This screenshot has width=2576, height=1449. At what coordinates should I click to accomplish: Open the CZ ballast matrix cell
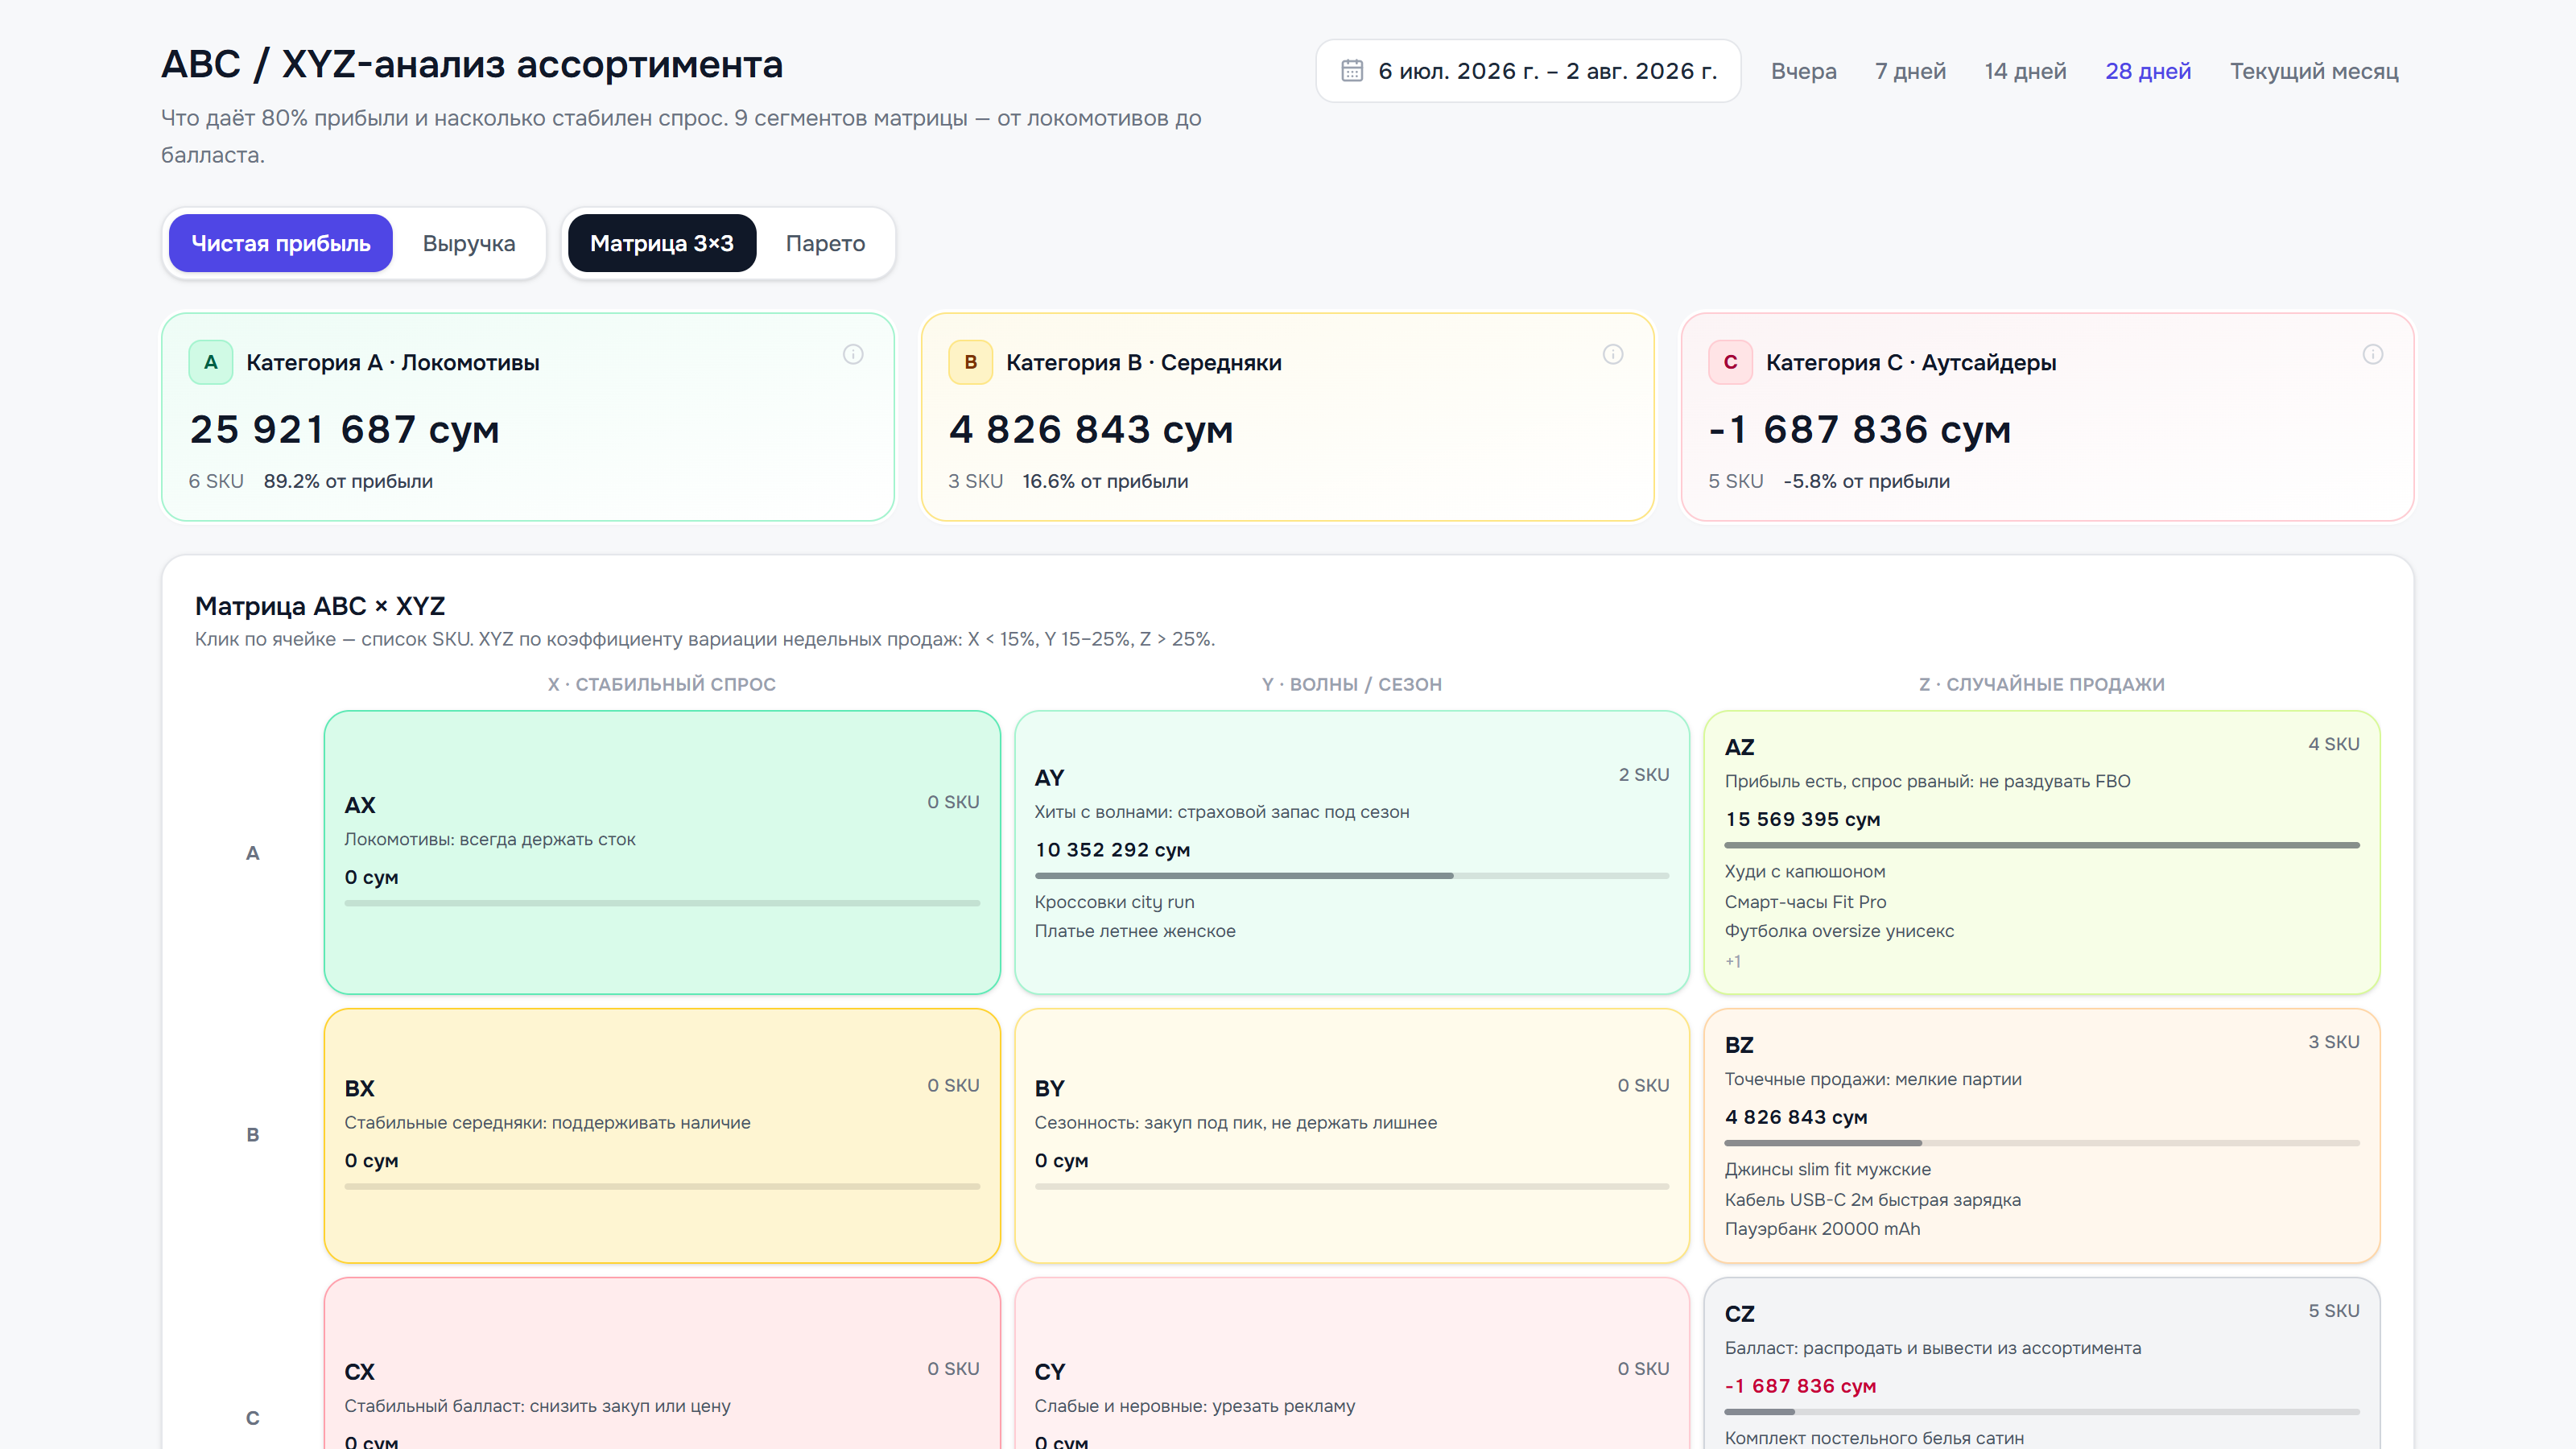coord(2042,1363)
